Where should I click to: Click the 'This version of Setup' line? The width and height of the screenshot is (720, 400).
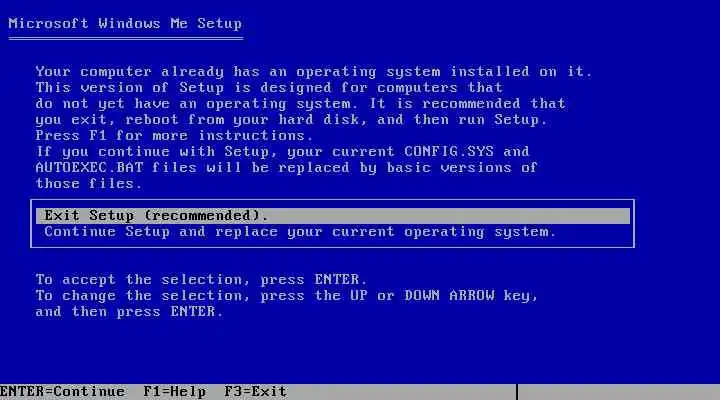269,88
